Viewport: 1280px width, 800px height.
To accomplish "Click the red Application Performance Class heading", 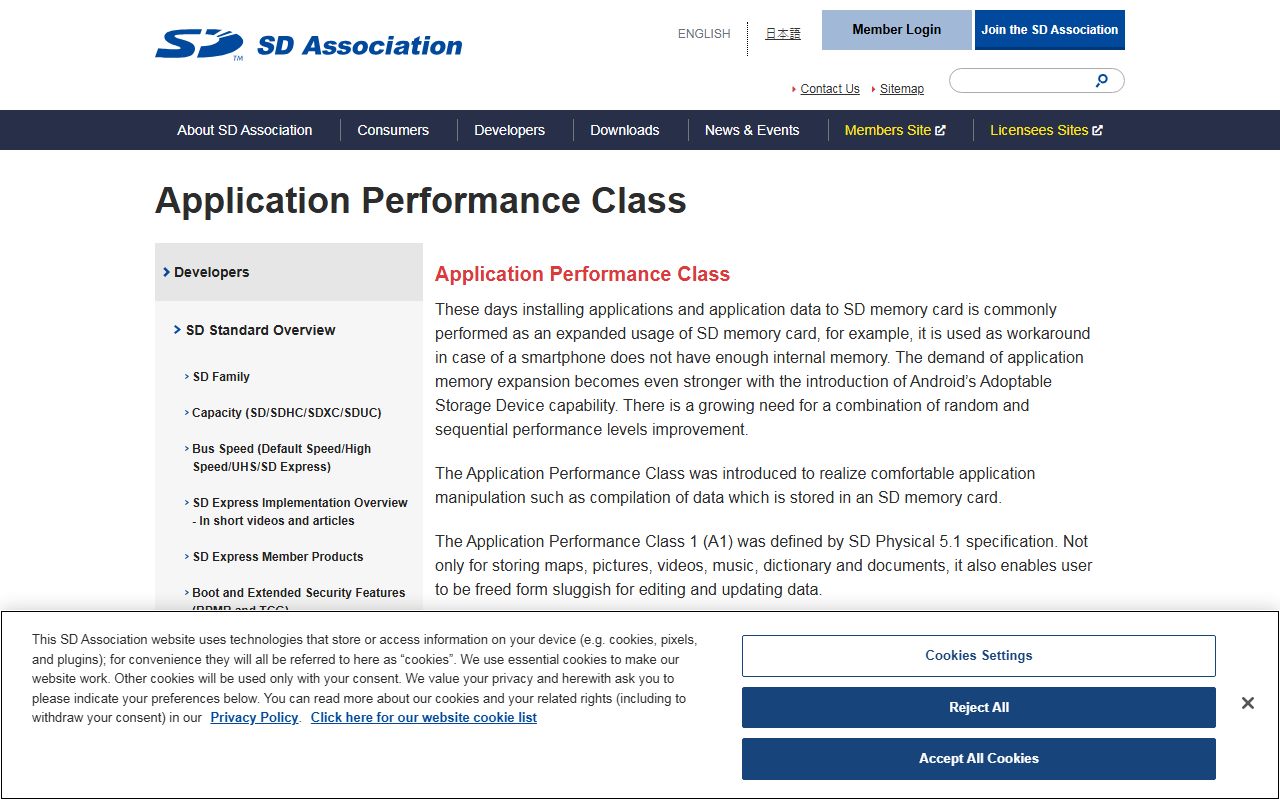I will tap(582, 274).
